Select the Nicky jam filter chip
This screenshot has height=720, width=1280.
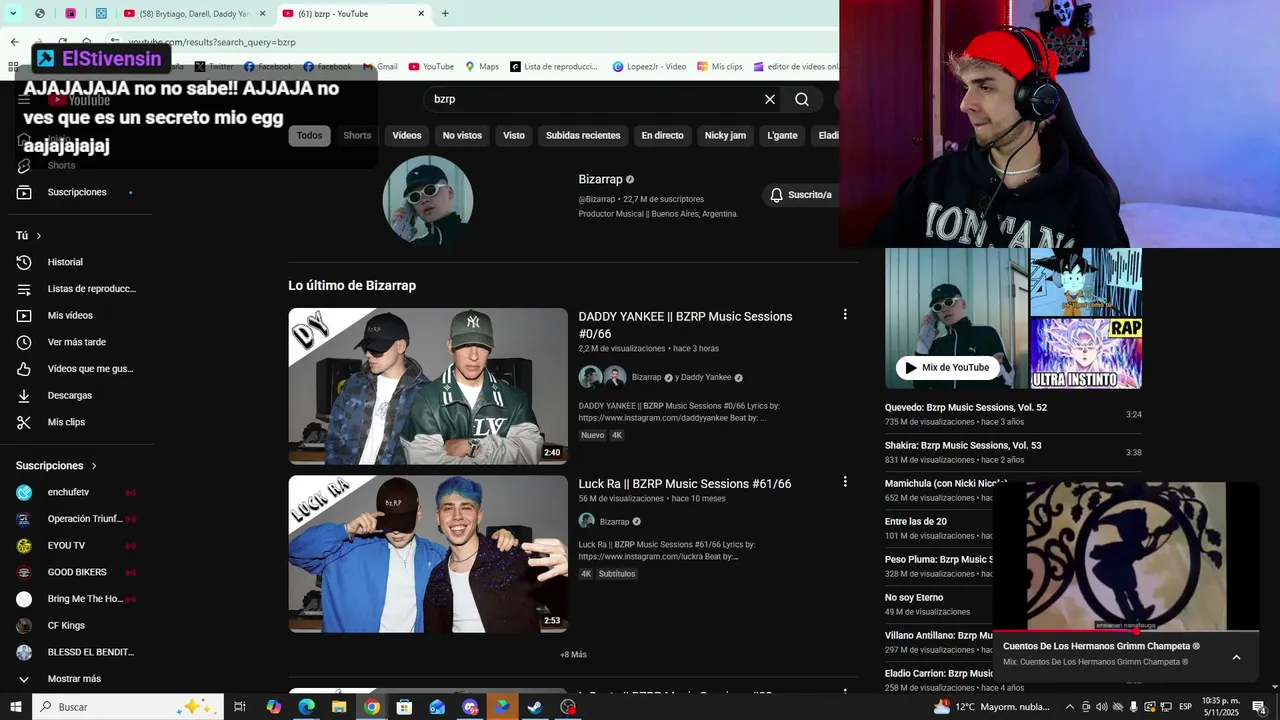[x=725, y=135]
